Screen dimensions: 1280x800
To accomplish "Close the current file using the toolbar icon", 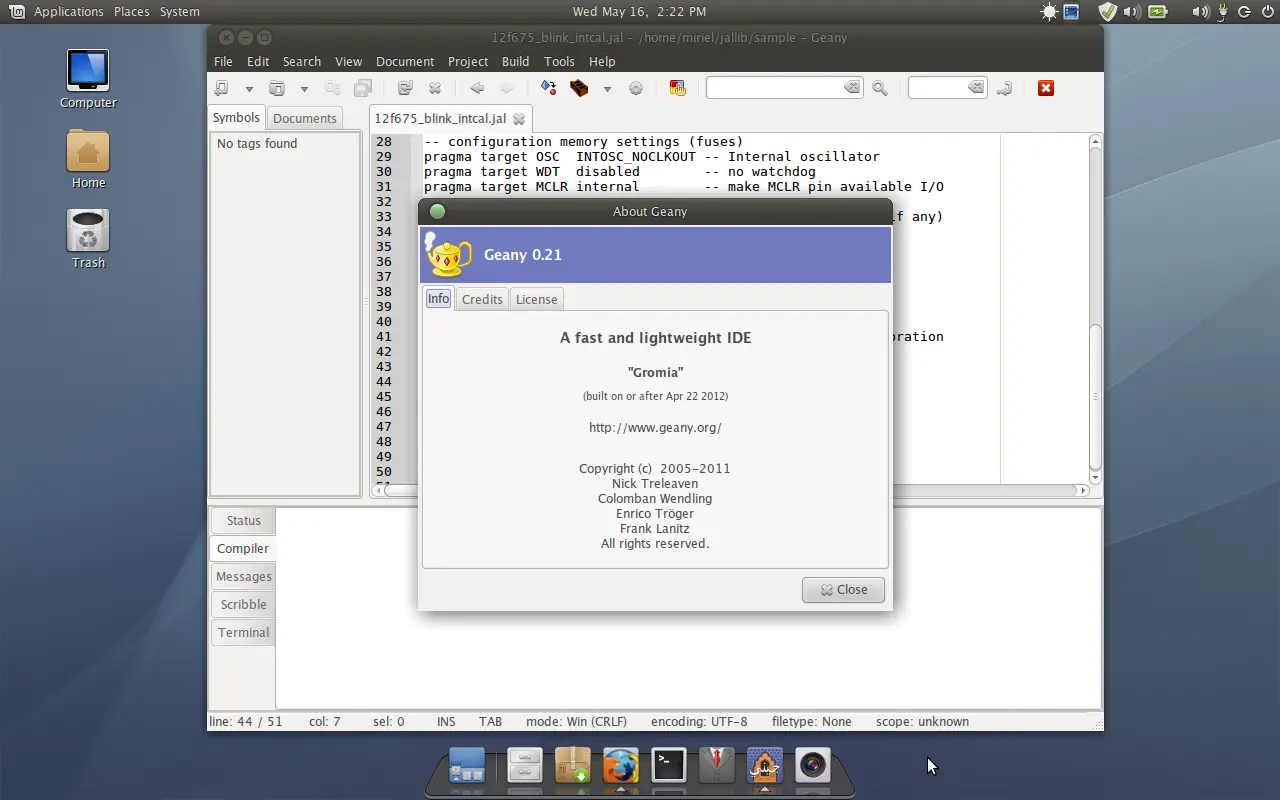I will click(x=435, y=88).
